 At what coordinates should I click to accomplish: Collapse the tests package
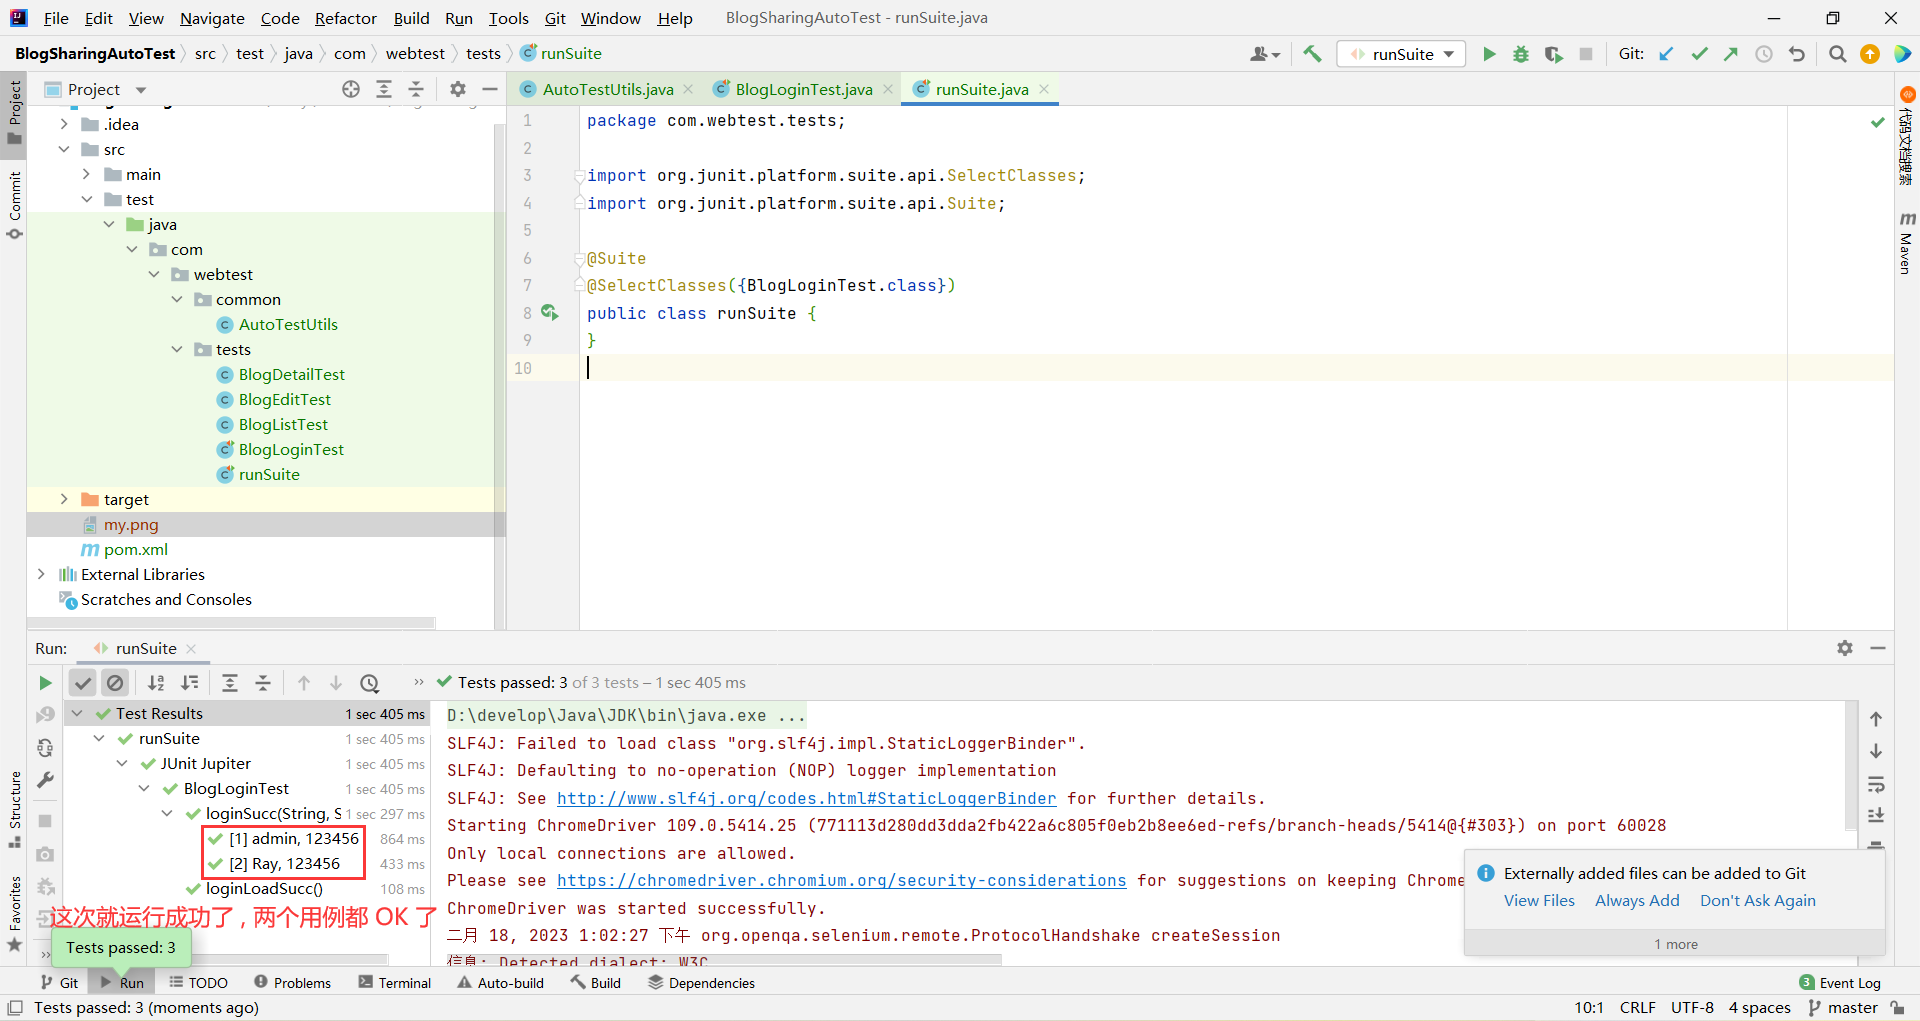(177, 349)
